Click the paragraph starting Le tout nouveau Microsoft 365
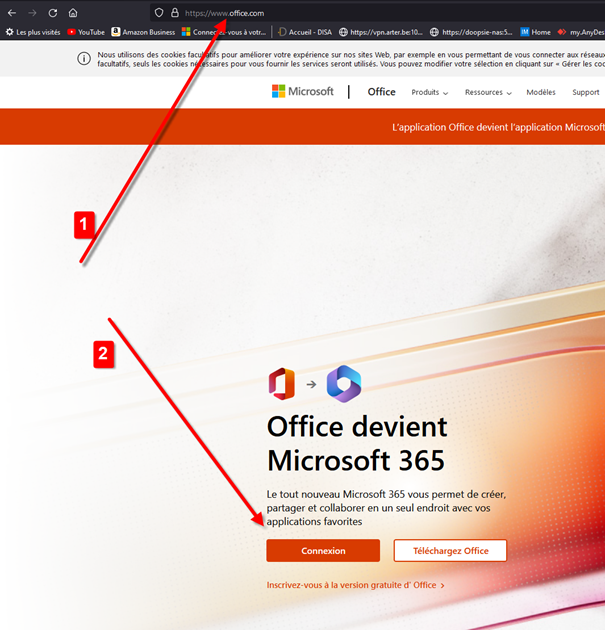Image resolution: width=605 pixels, height=630 pixels. tap(386, 508)
